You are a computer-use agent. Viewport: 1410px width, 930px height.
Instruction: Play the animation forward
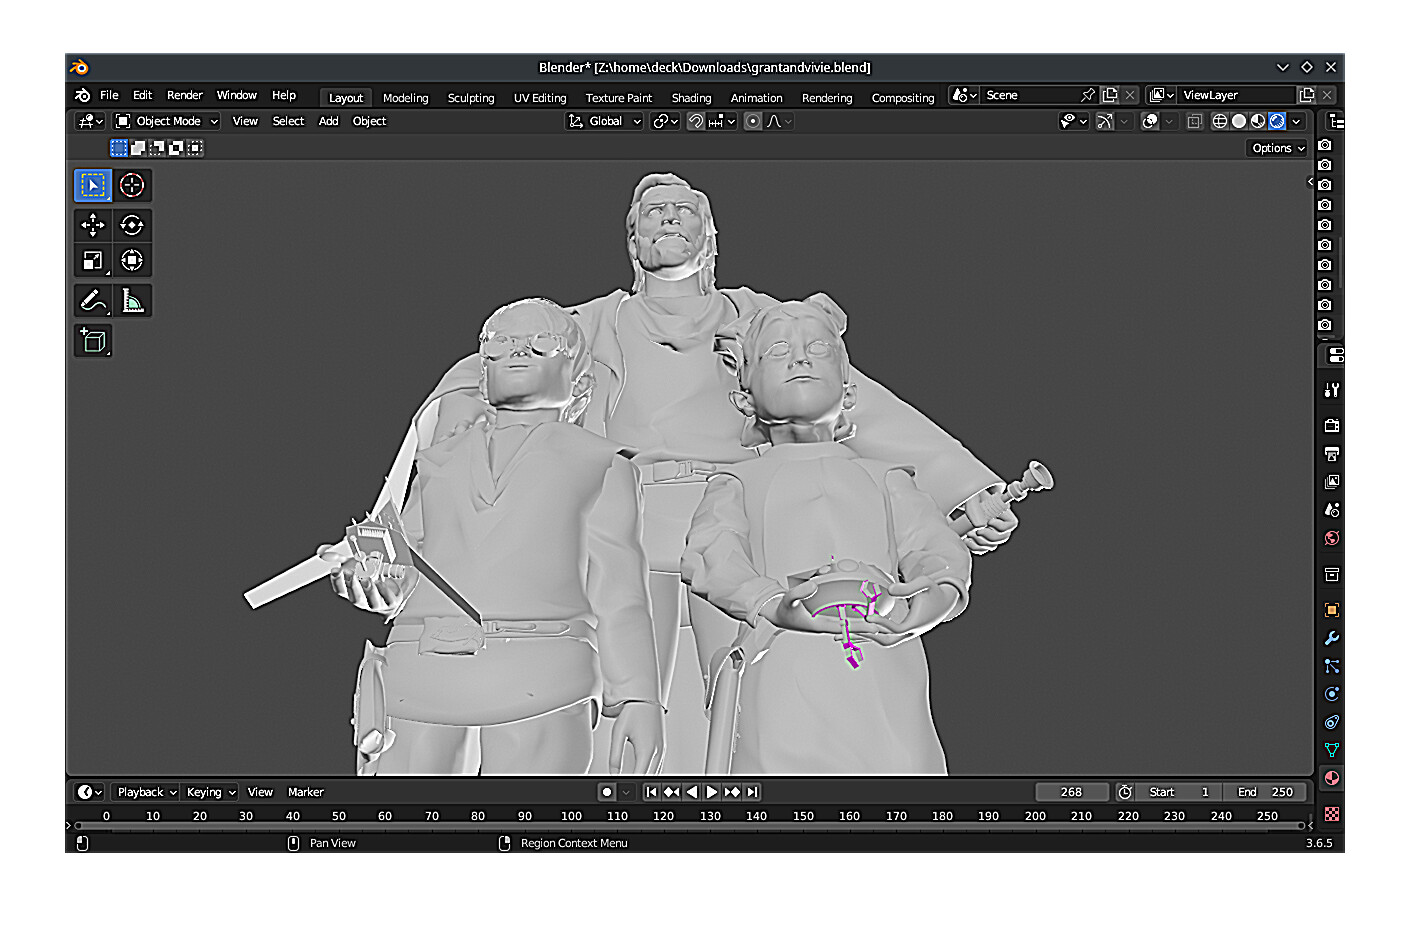click(712, 792)
